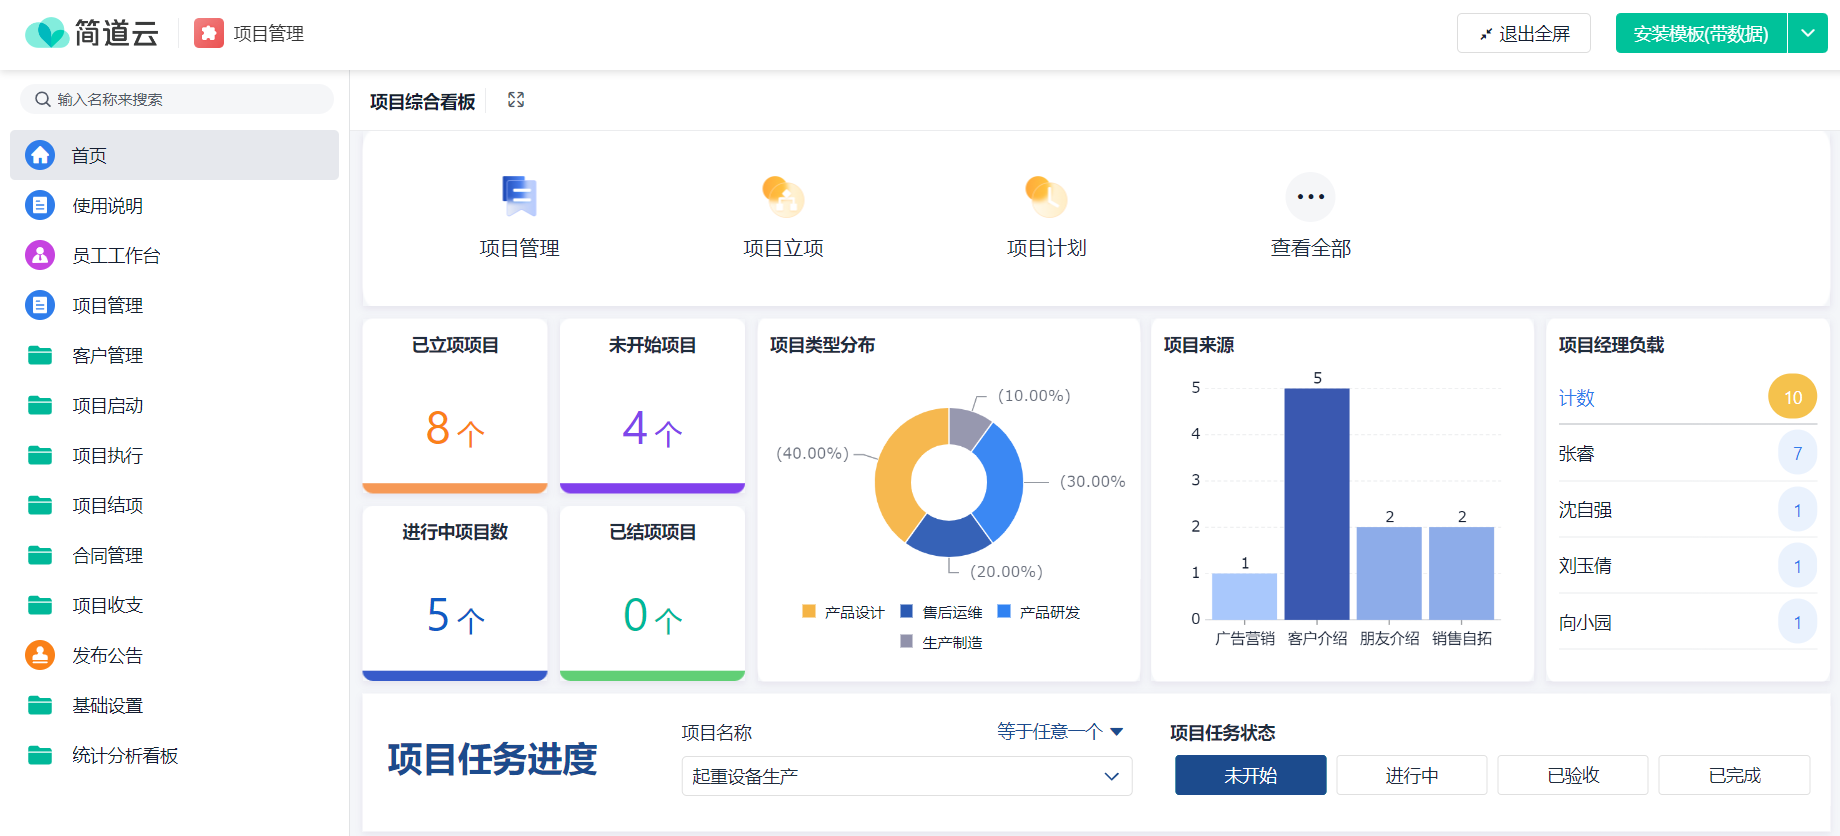Image resolution: width=1840 pixels, height=836 pixels.
Task: Select the 已验收 task status filter
Action: 1573,775
